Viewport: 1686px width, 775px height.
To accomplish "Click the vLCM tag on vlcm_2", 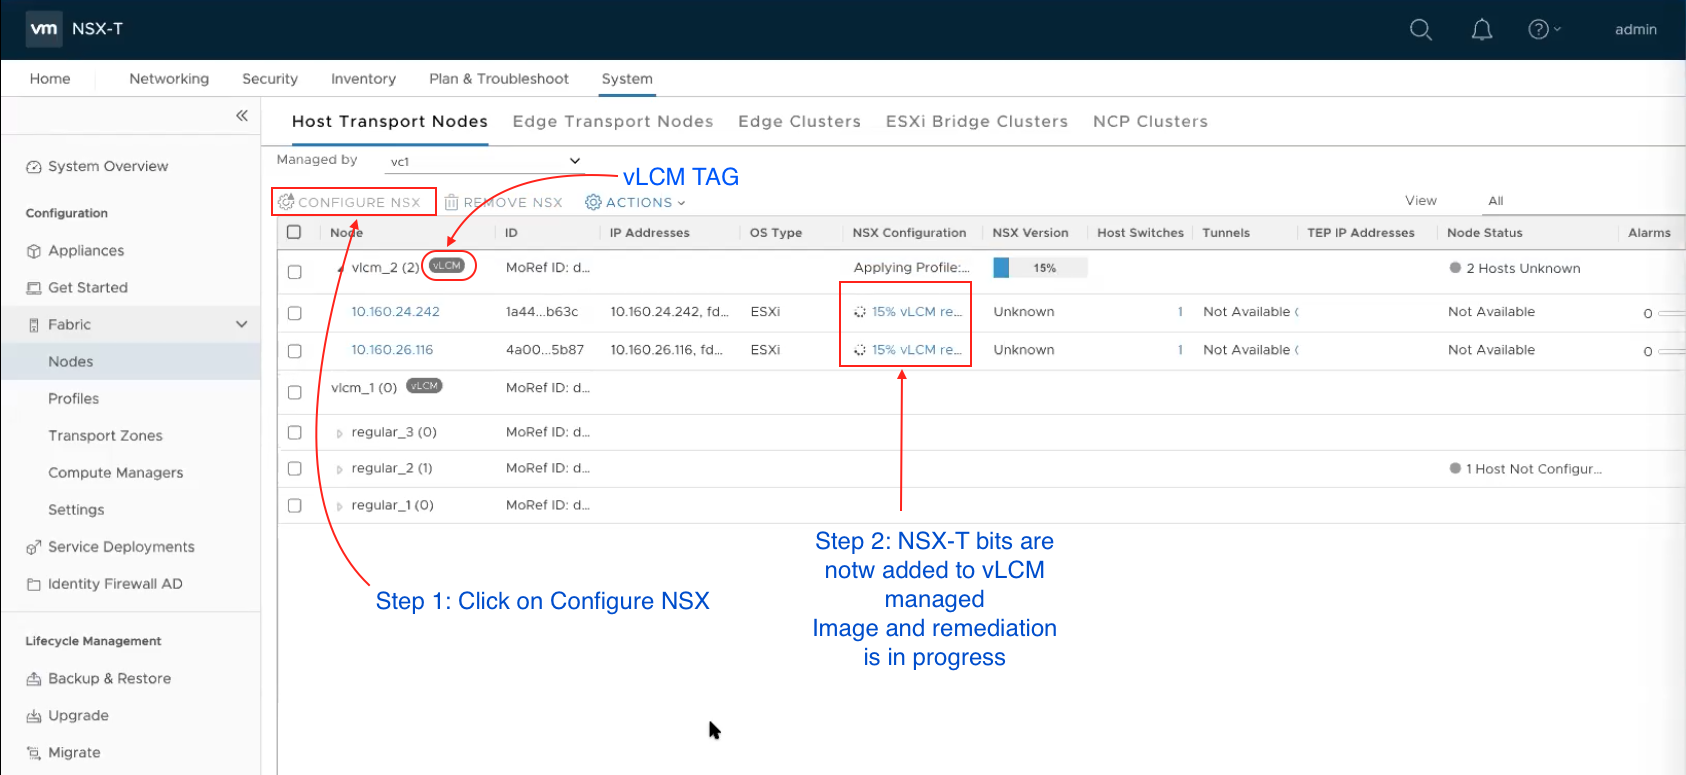I will (x=447, y=265).
